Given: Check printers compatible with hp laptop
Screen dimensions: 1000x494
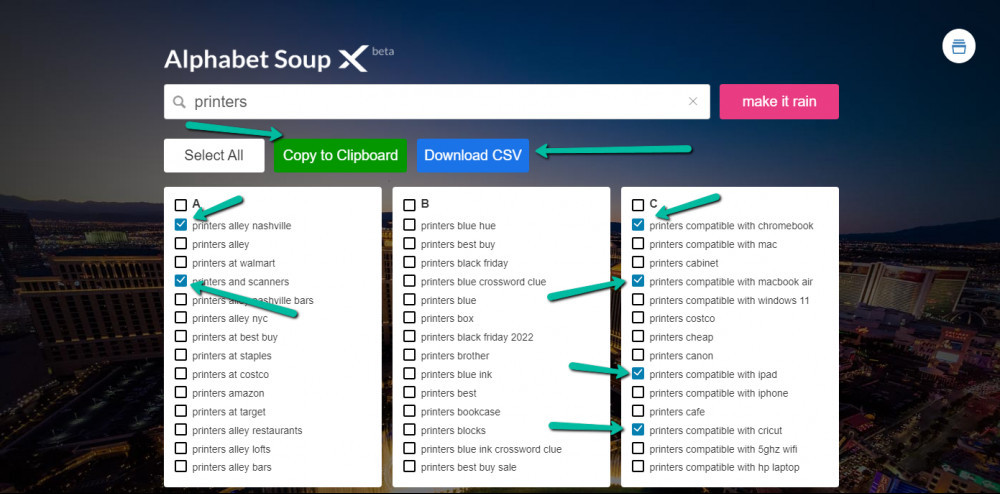Looking at the screenshot, I should tap(638, 467).
